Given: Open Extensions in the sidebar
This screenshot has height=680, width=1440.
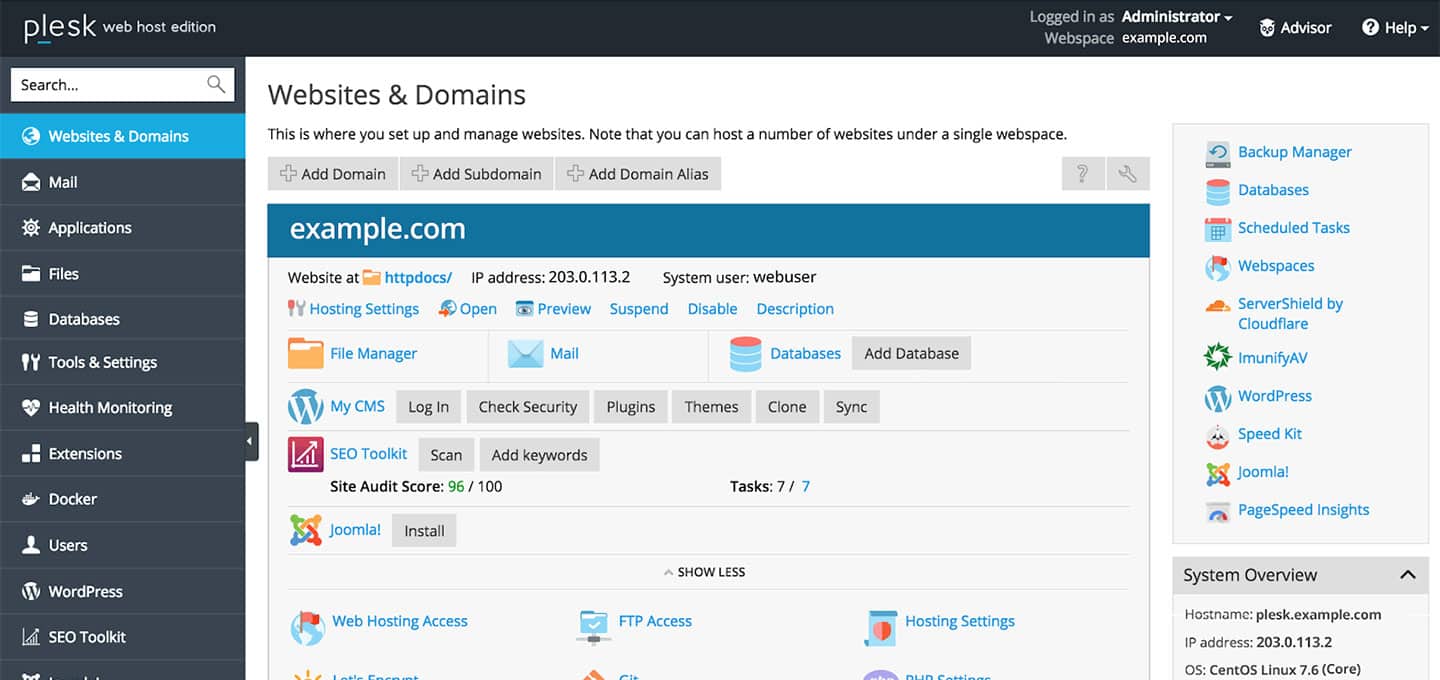Looking at the screenshot, I should 122,454.
